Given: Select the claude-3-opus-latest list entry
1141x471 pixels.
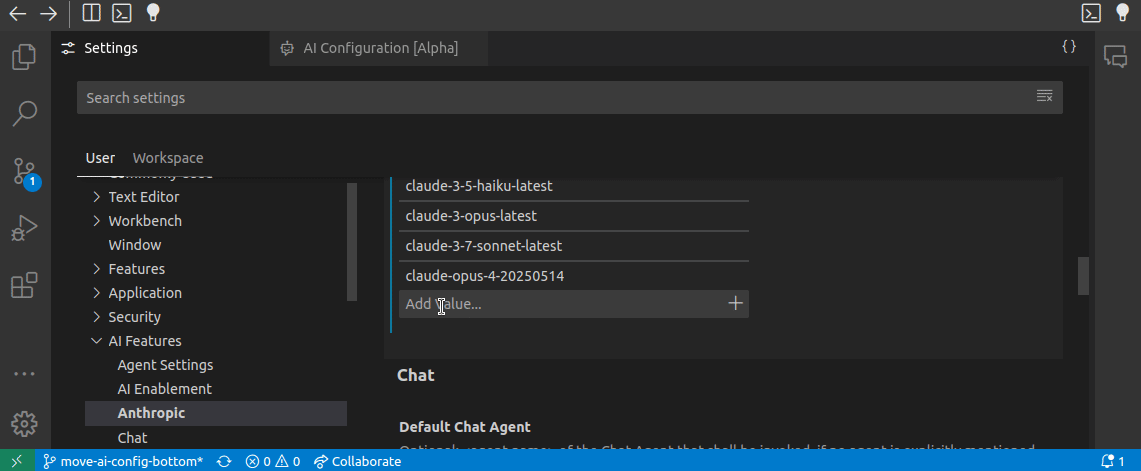Looking at the screenshot, I should tap(573, 216).
